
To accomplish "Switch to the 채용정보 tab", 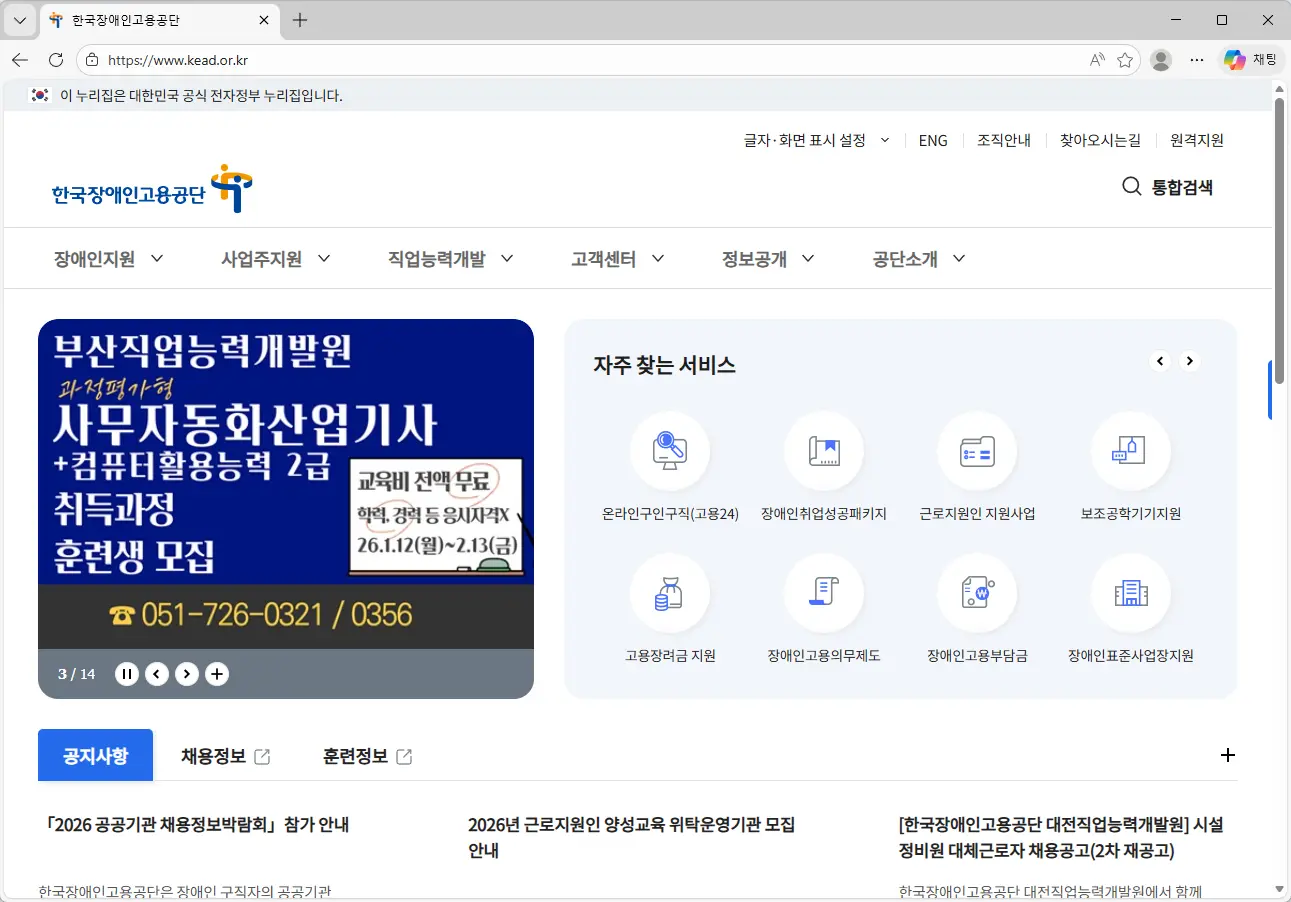I will [214, 756].
